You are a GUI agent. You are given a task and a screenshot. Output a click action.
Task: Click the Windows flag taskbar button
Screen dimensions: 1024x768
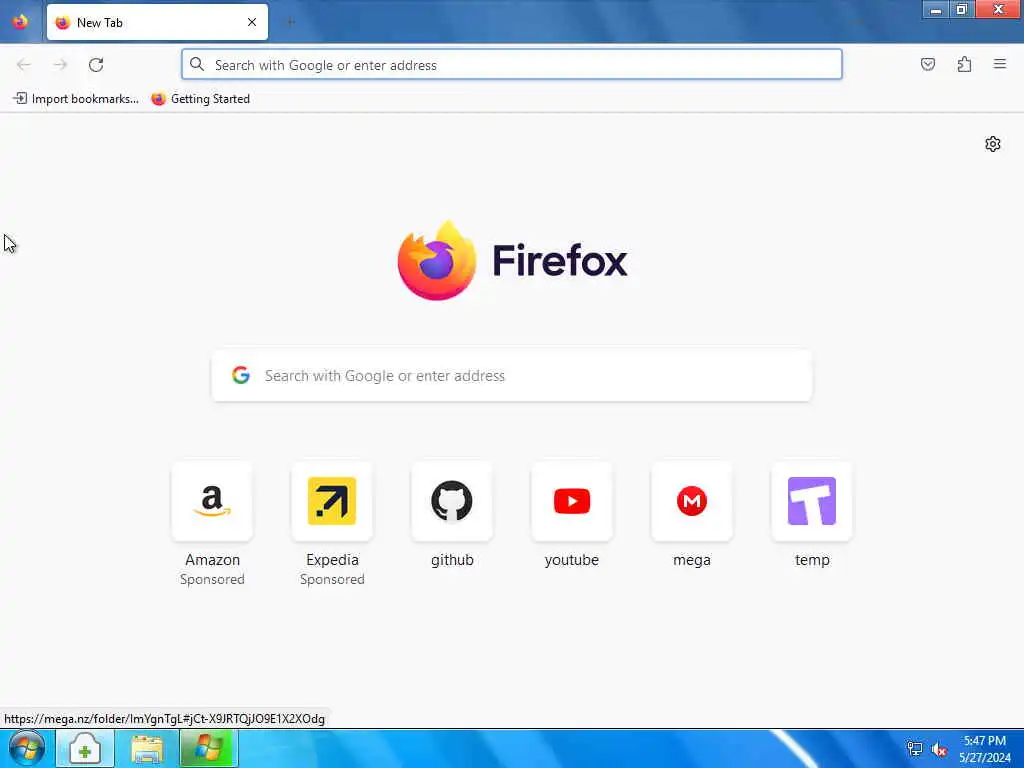tap(208, 749)
